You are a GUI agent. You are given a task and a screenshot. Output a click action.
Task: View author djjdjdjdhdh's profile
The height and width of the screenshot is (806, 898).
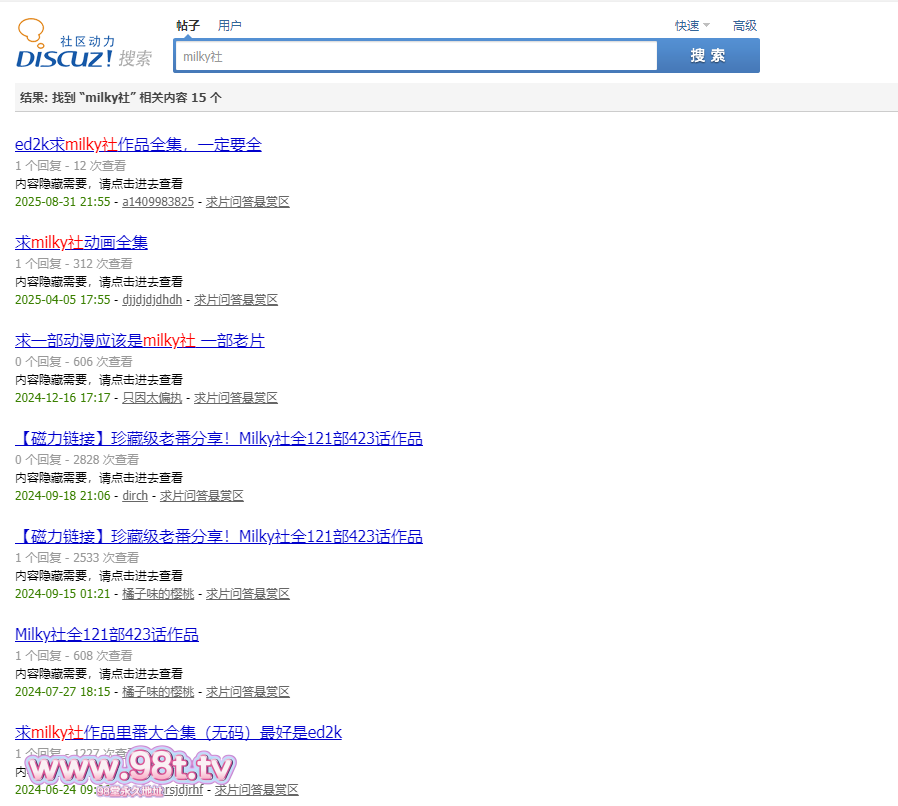click(152, 300)
